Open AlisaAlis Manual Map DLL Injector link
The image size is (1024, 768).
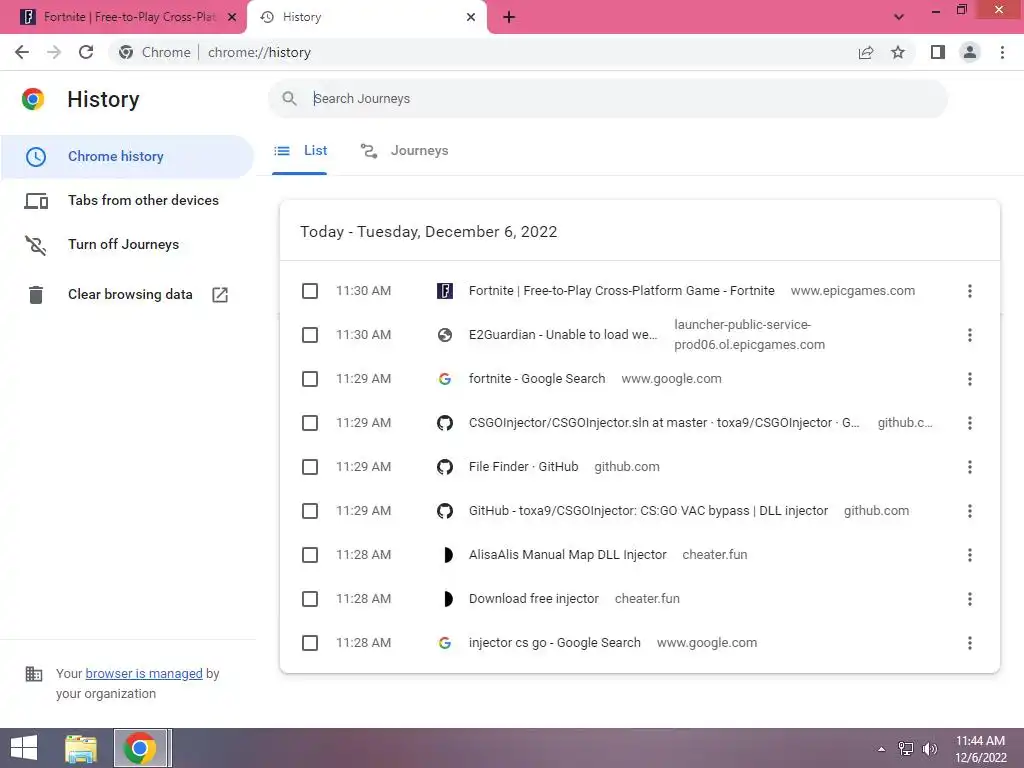568,555
